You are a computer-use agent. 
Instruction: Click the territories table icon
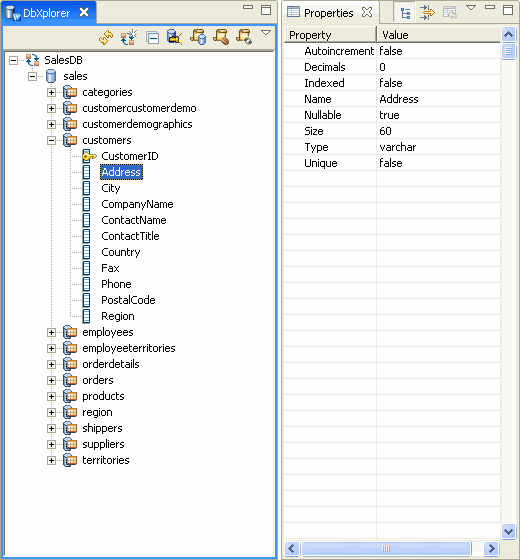pos(70,461)
